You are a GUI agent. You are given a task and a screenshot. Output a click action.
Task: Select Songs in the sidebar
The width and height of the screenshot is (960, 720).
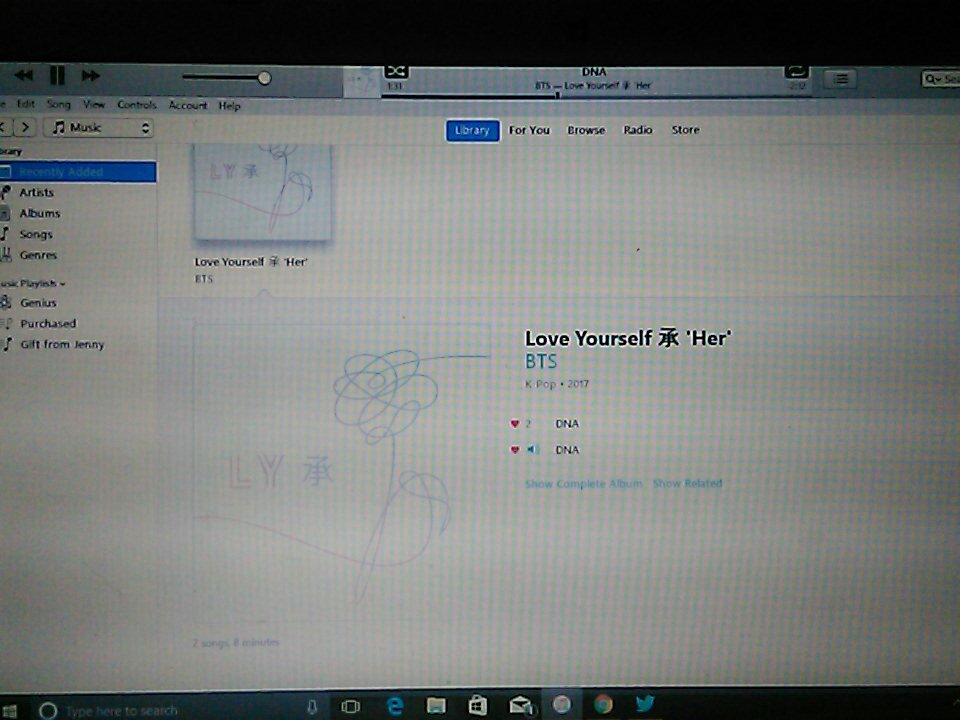[x=36, y=234]
